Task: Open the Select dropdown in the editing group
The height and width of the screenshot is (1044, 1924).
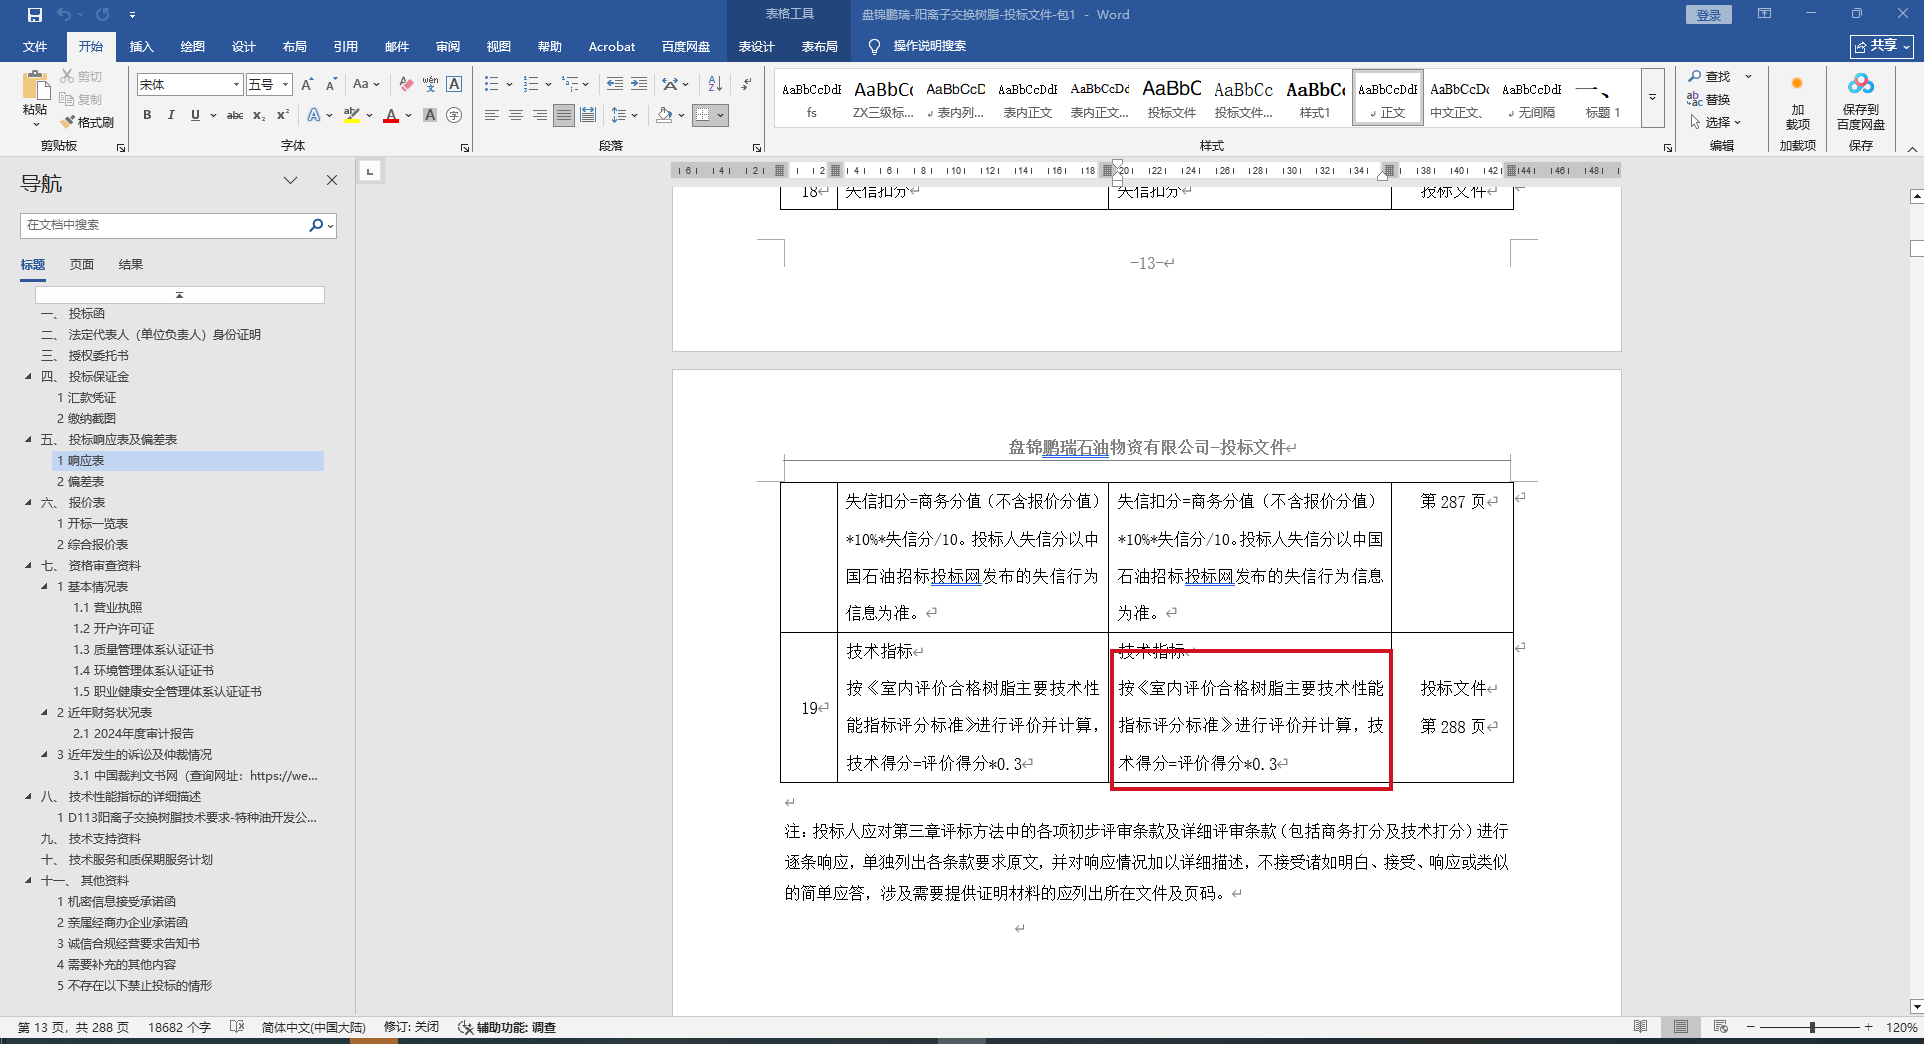Action: point(1715,122)
